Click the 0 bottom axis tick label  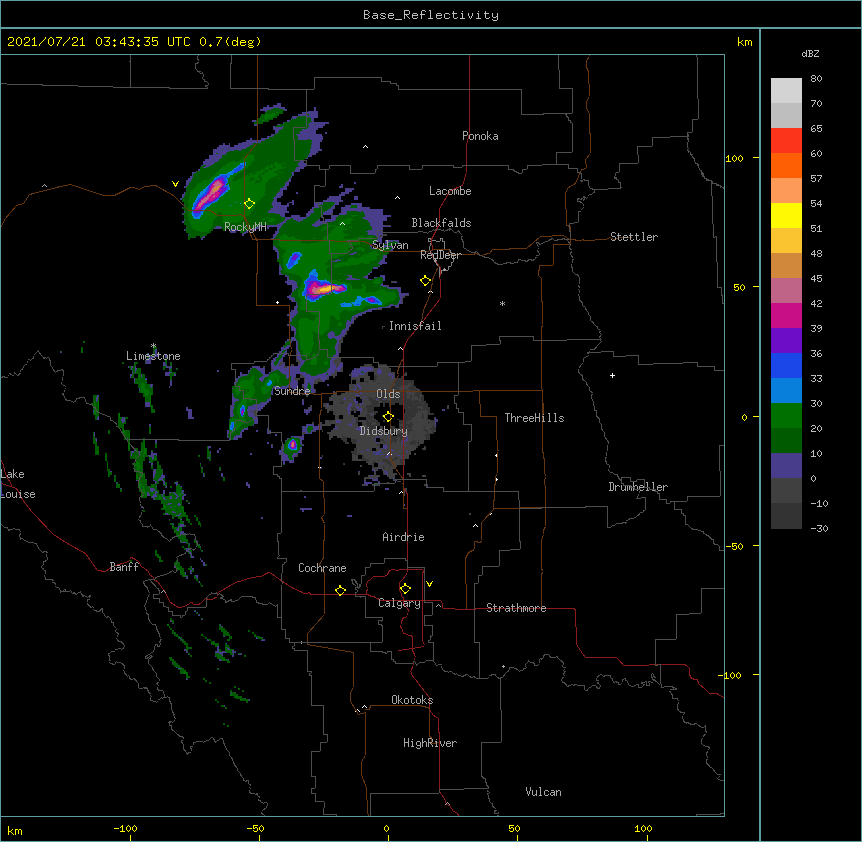[x=386, y=828]
